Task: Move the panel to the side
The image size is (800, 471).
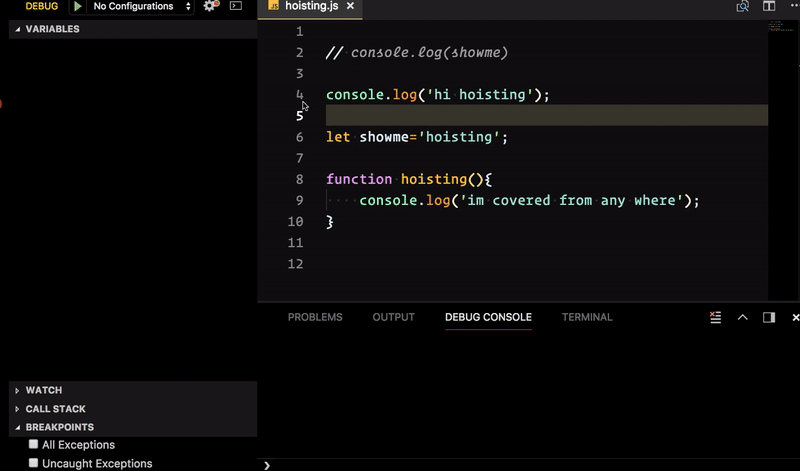Action: pyautogui.click(x=769, y=317)
